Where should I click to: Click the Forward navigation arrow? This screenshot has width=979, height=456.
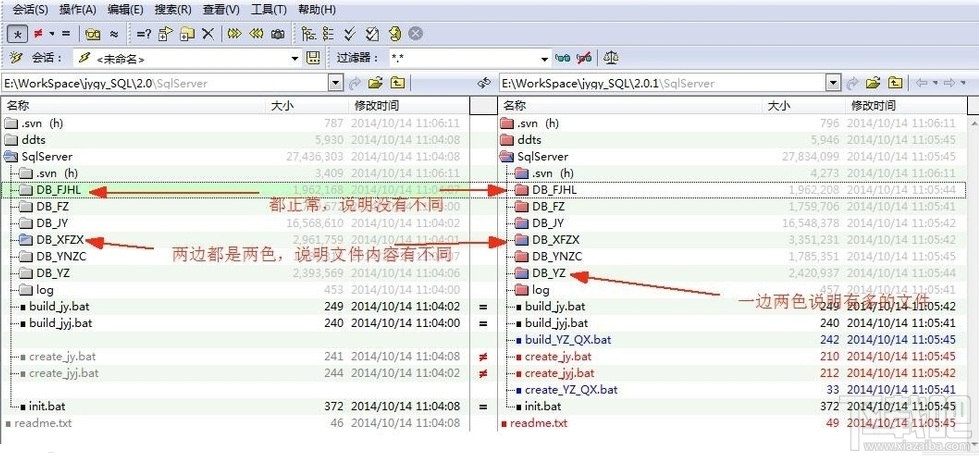(x=950, y=82)
